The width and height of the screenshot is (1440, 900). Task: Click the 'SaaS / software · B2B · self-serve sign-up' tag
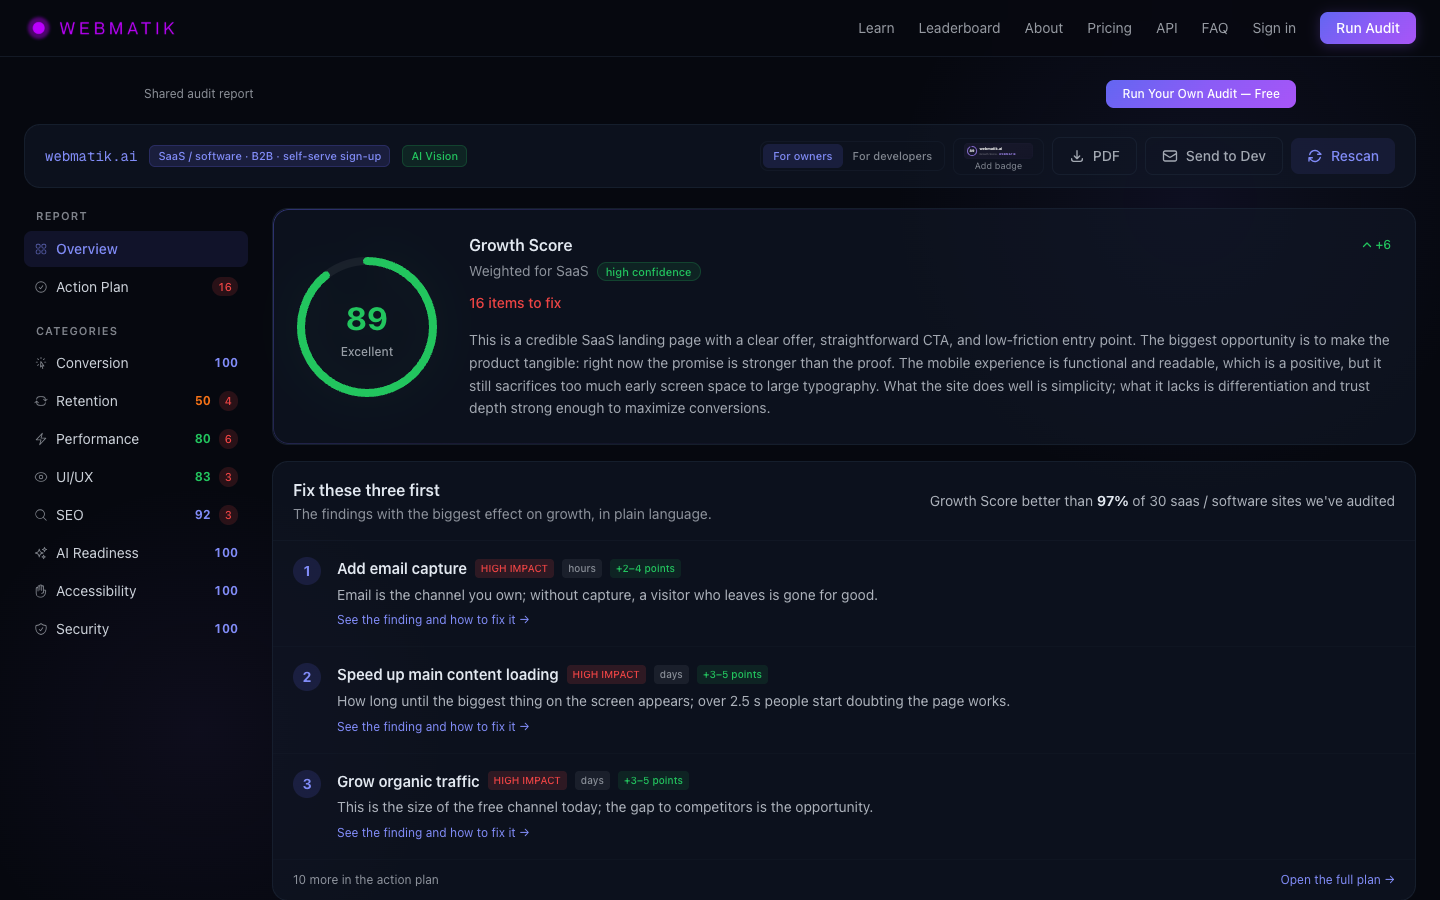click(270, 156)
